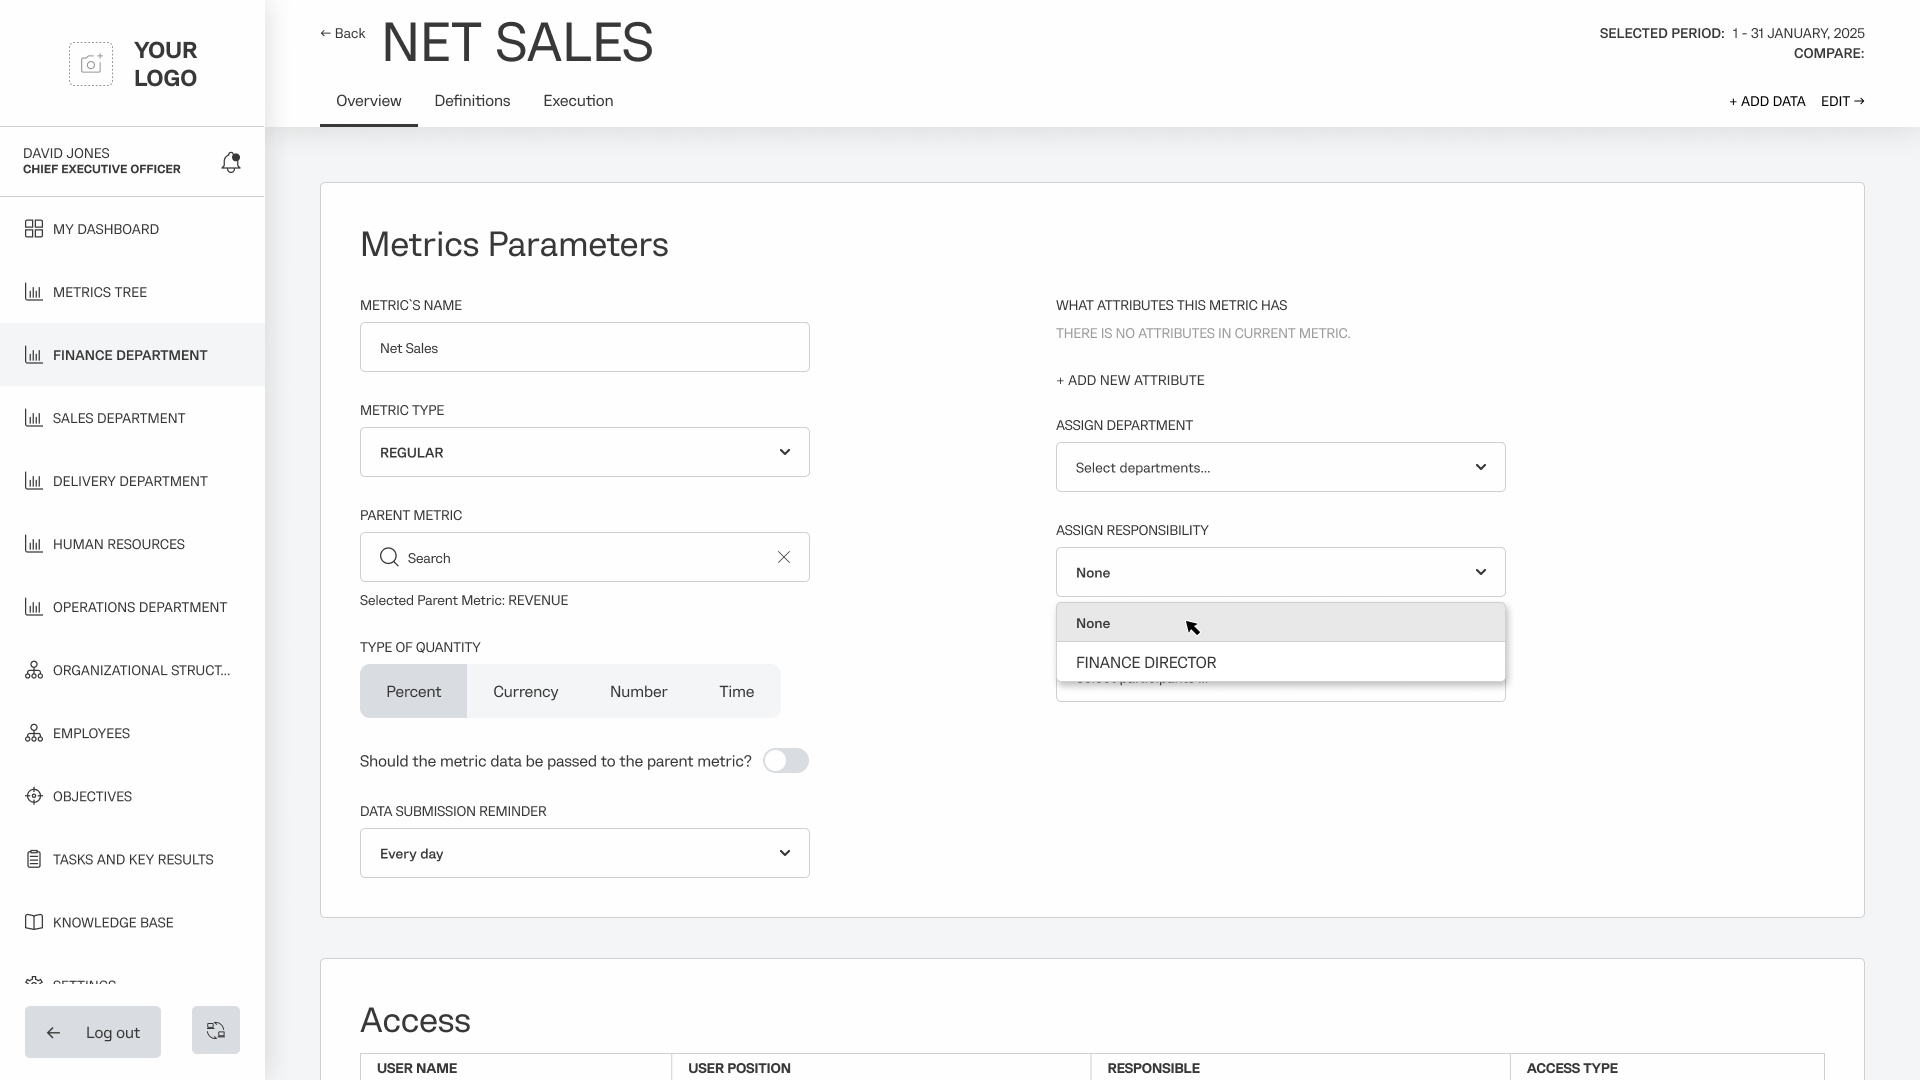Viewport: 1920px width, 1080px height.
Task: Click the Objectives target icon
Action: coord(34,796)
